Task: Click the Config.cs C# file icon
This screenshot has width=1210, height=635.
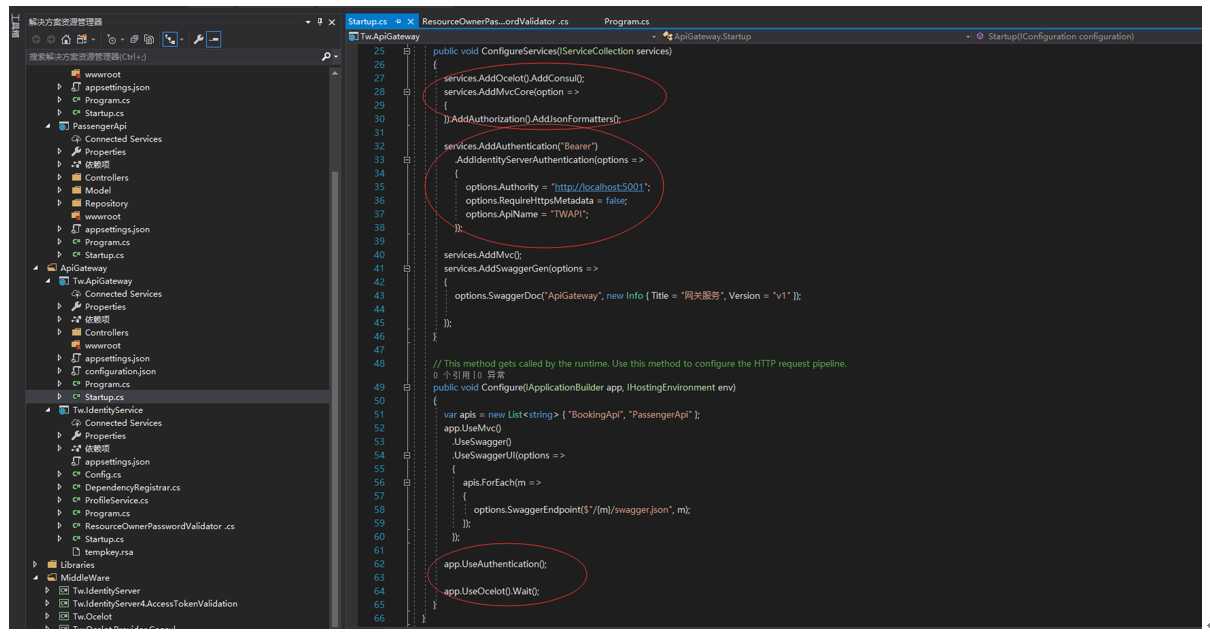Action: 76,474
